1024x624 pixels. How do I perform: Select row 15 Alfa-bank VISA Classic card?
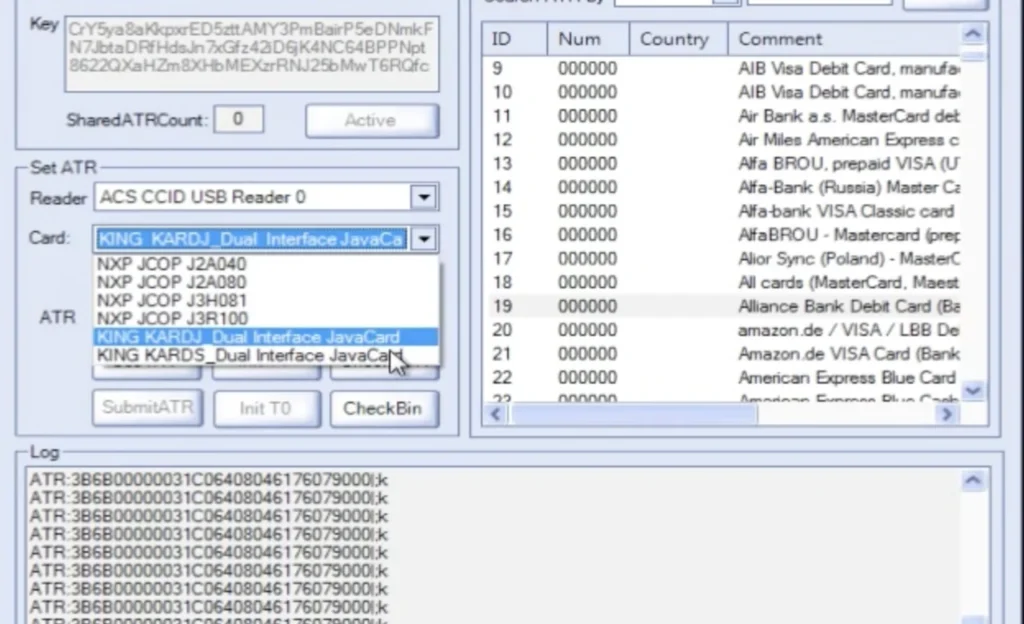[x=724, y=211]
